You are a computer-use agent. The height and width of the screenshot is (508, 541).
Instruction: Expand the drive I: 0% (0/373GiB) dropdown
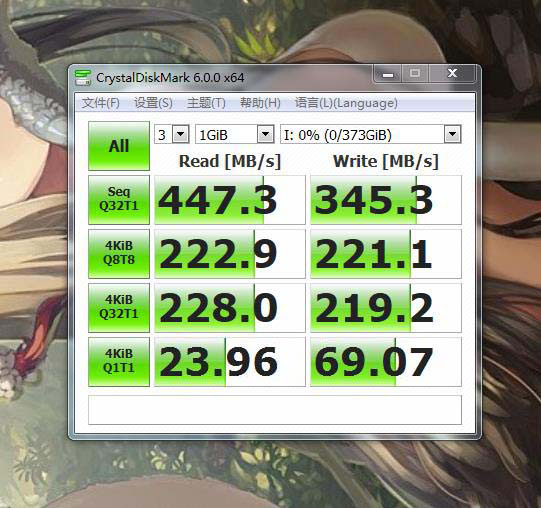point(452,134)
